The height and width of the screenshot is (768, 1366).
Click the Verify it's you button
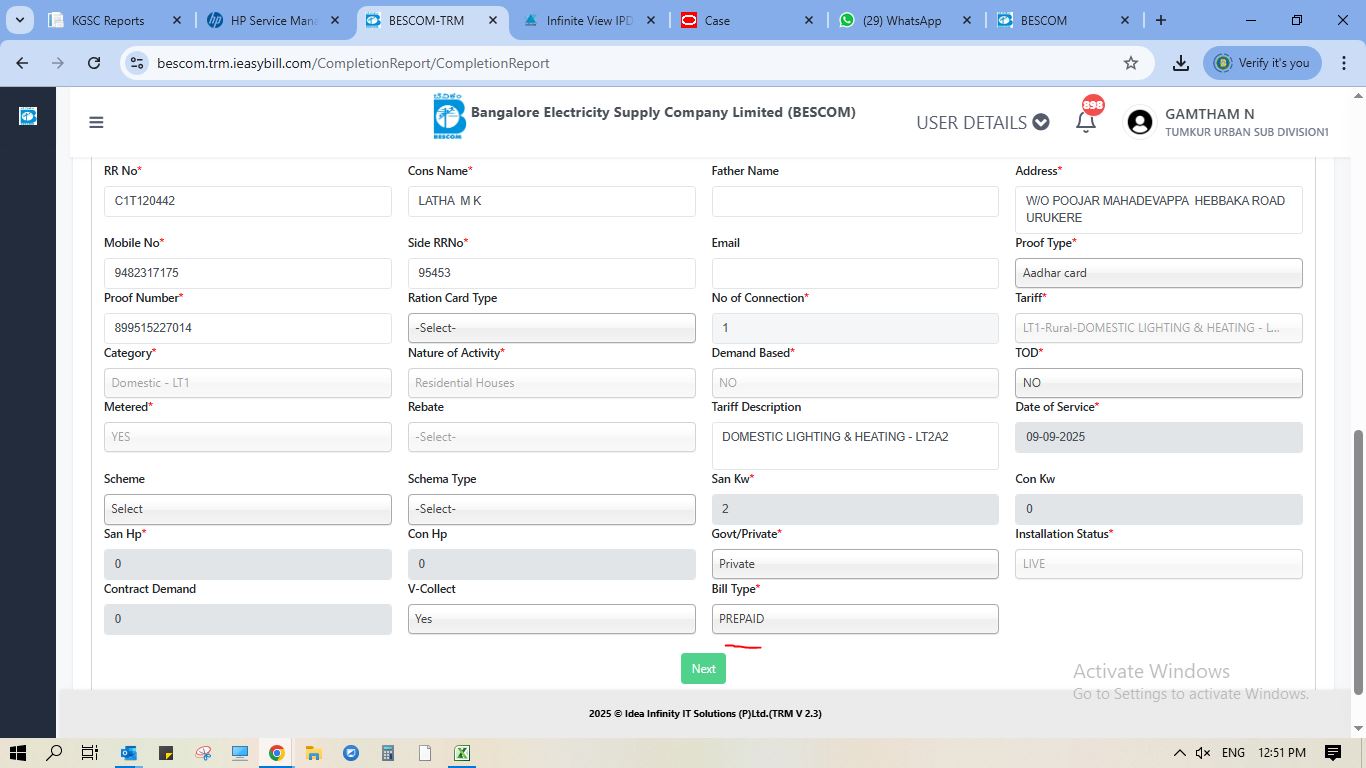pyautogui.click(x=1262, y=63)
